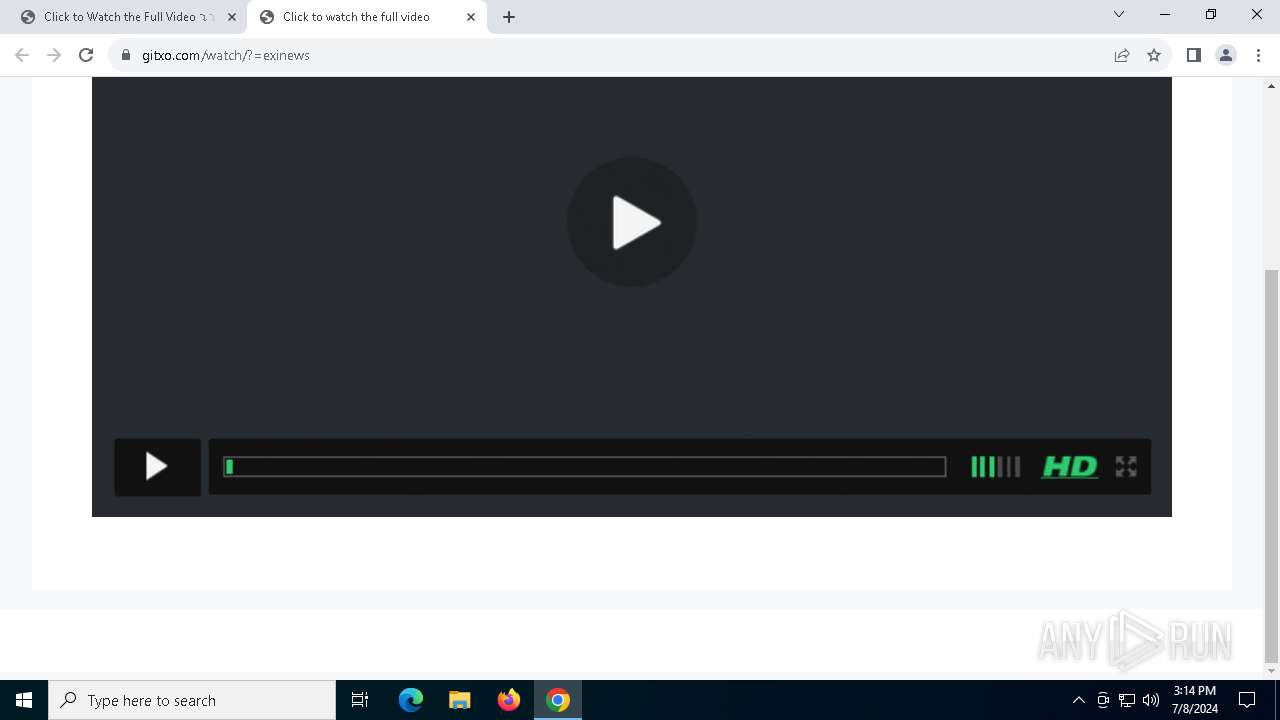Go back to previous page
Screen dimensions: 1280x720
[22, 55]
